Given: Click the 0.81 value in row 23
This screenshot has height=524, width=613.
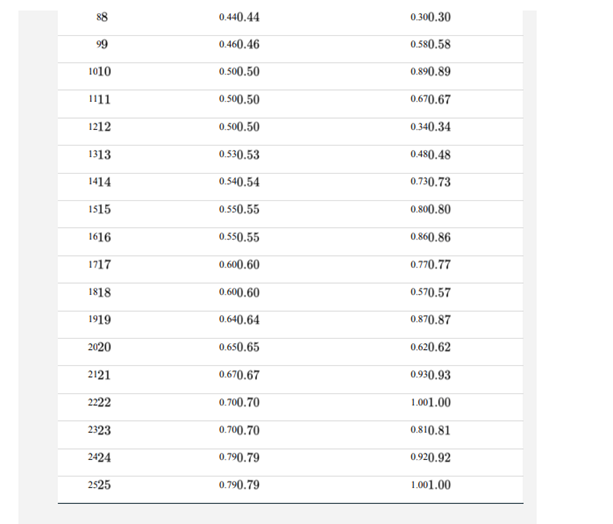Looking at the screenshot, I should point(431,430).
